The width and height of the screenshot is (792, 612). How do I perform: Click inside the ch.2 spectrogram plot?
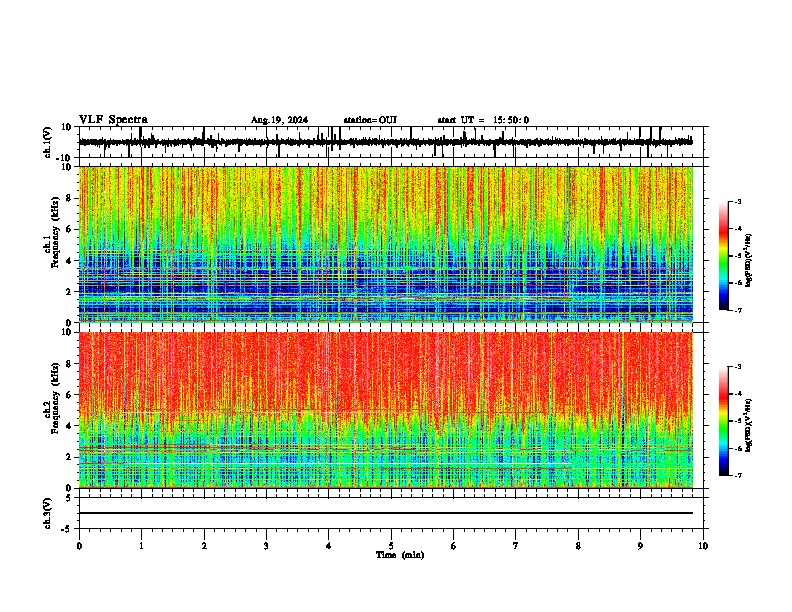[385, 410]
